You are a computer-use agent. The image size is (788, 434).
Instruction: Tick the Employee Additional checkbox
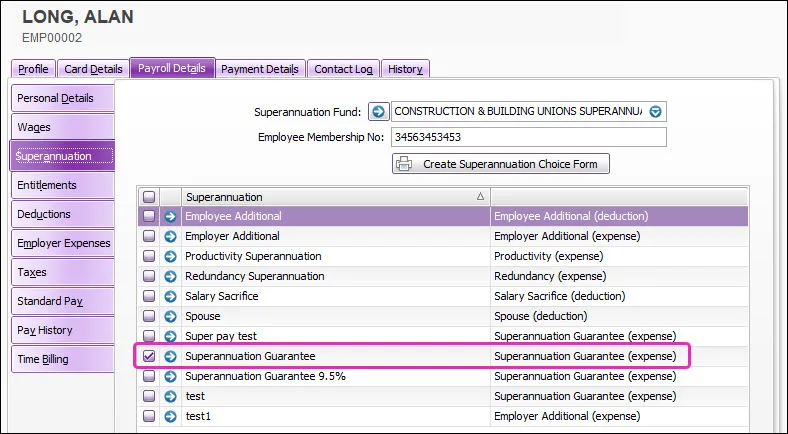pos(149,216)
